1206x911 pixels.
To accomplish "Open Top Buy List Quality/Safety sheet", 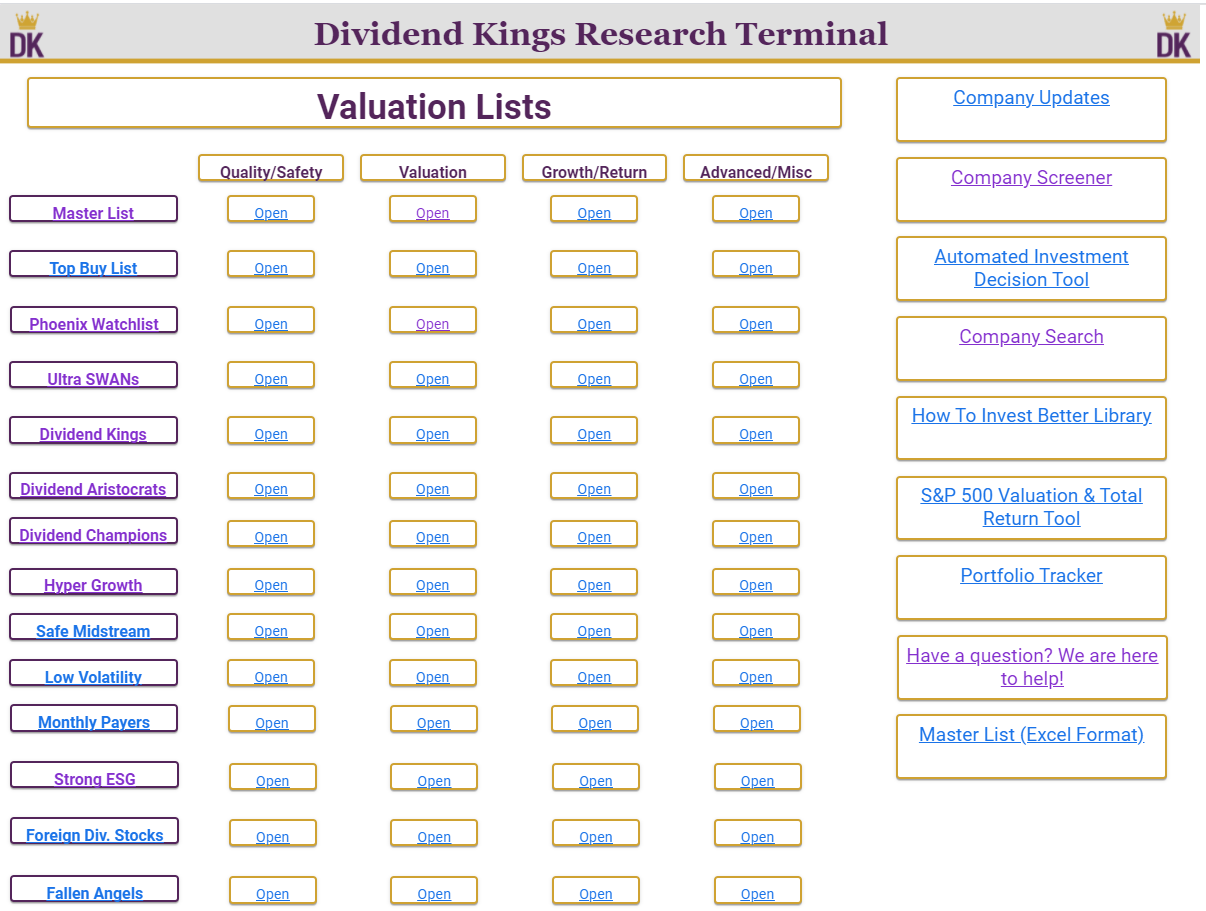I will coord(271,268).
